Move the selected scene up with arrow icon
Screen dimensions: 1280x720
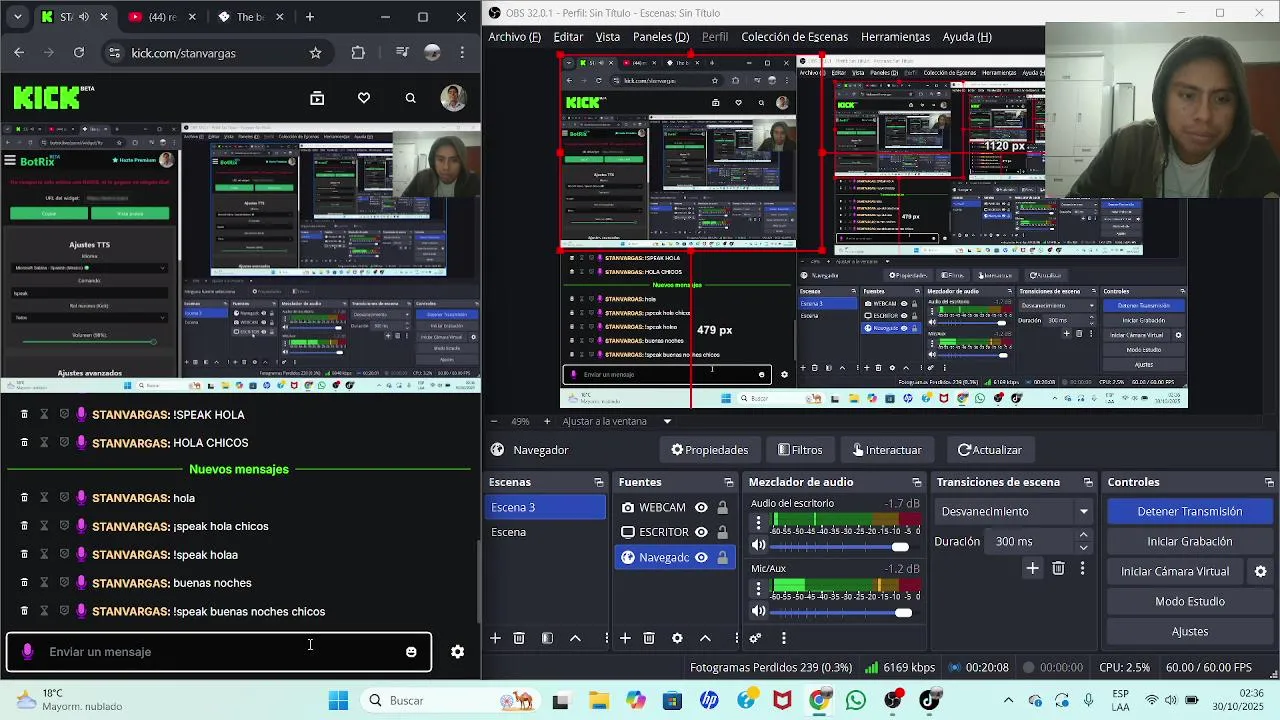575,638
